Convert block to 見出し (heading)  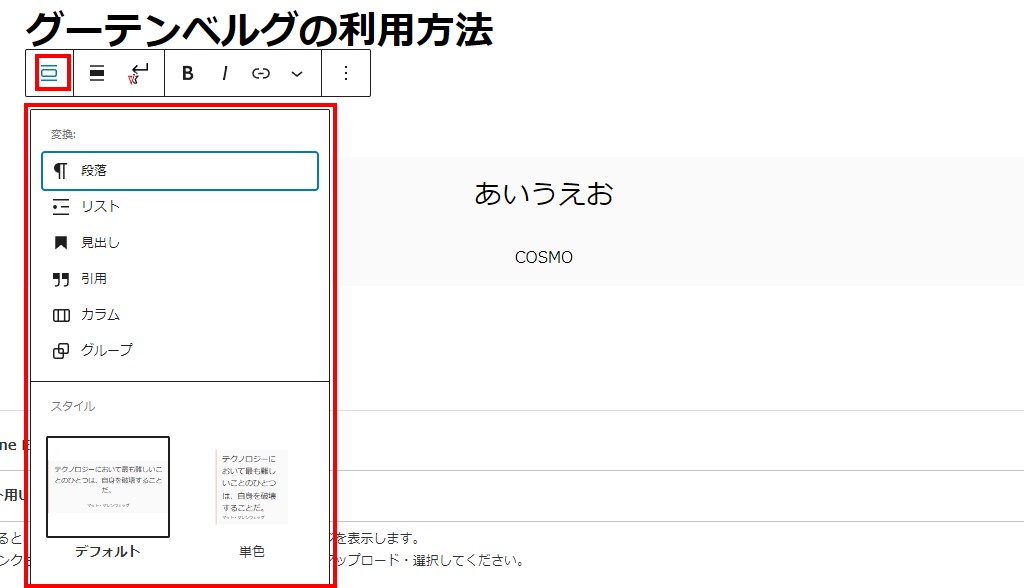pyautogui.click(x=100, y=243)
